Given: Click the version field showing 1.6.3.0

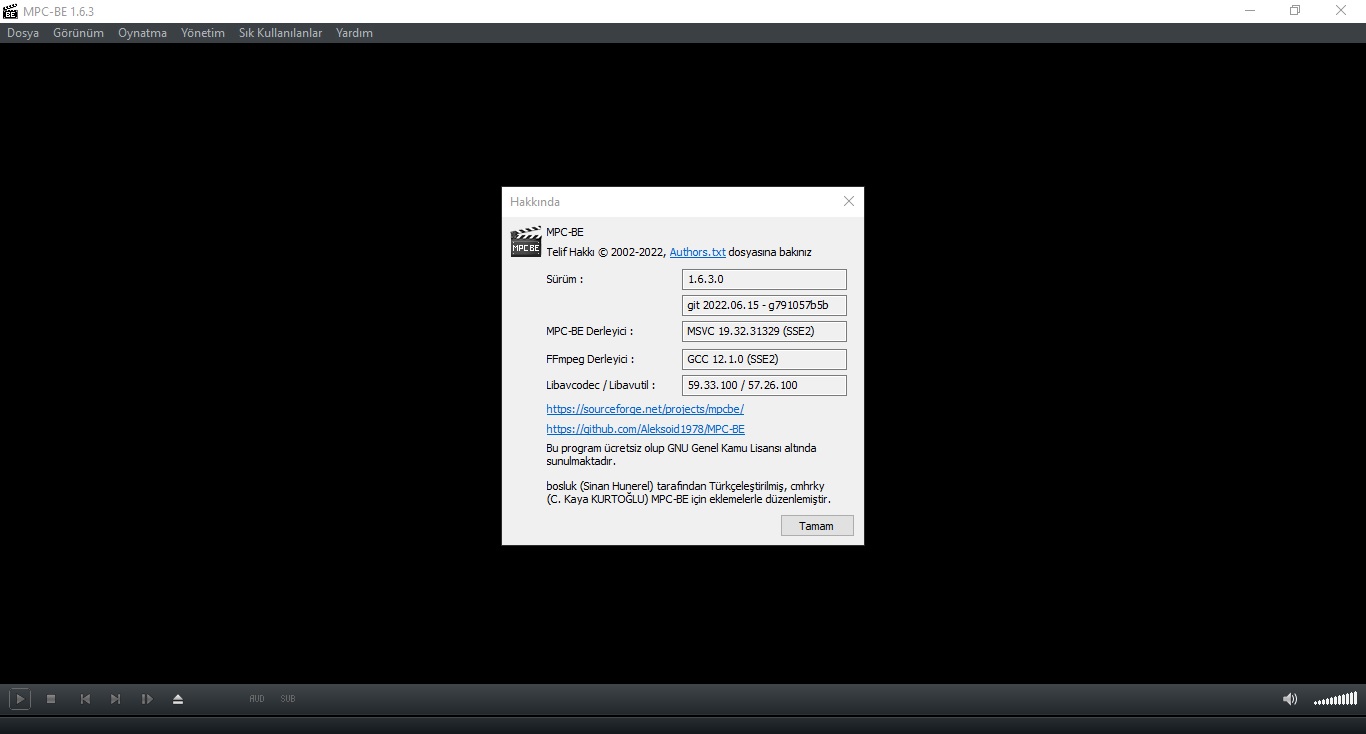Looking at the screenshot, I should click(764, 279).
